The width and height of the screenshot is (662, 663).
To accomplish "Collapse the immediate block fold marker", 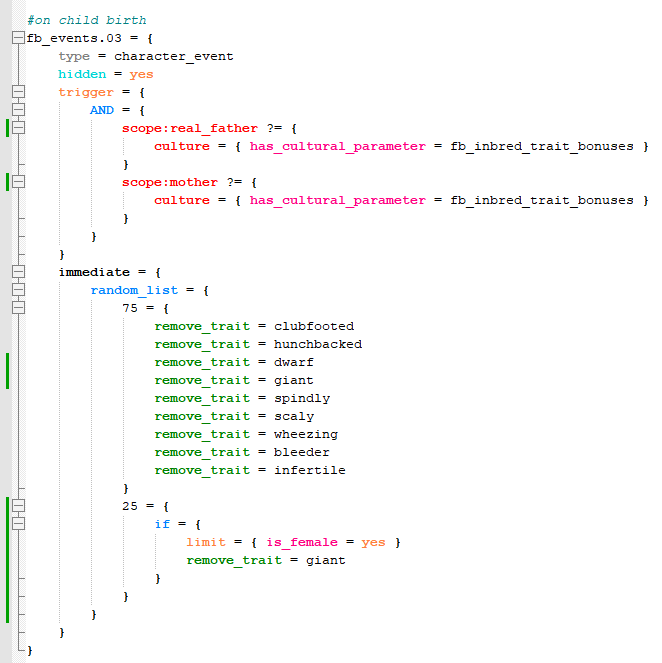I will tap(18, 272).
